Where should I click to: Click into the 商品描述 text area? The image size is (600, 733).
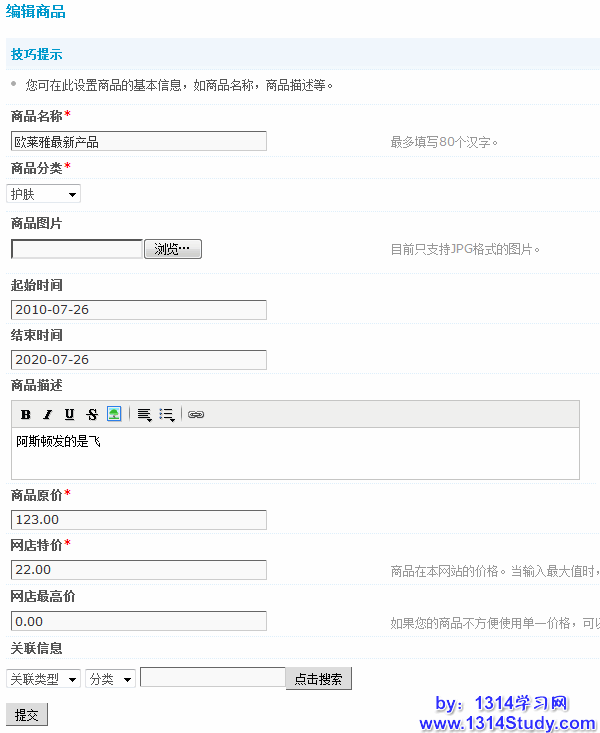[295, 455]
